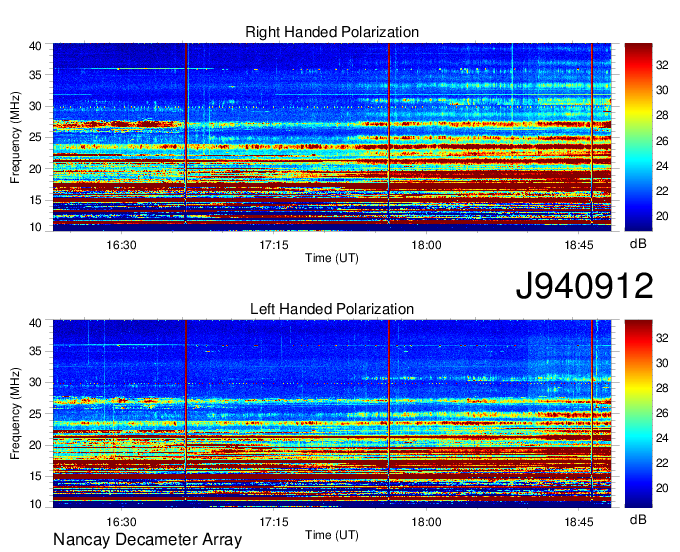
Task: Click the 16:30 time tick under the upper plot
Action: tap(121, 245)
